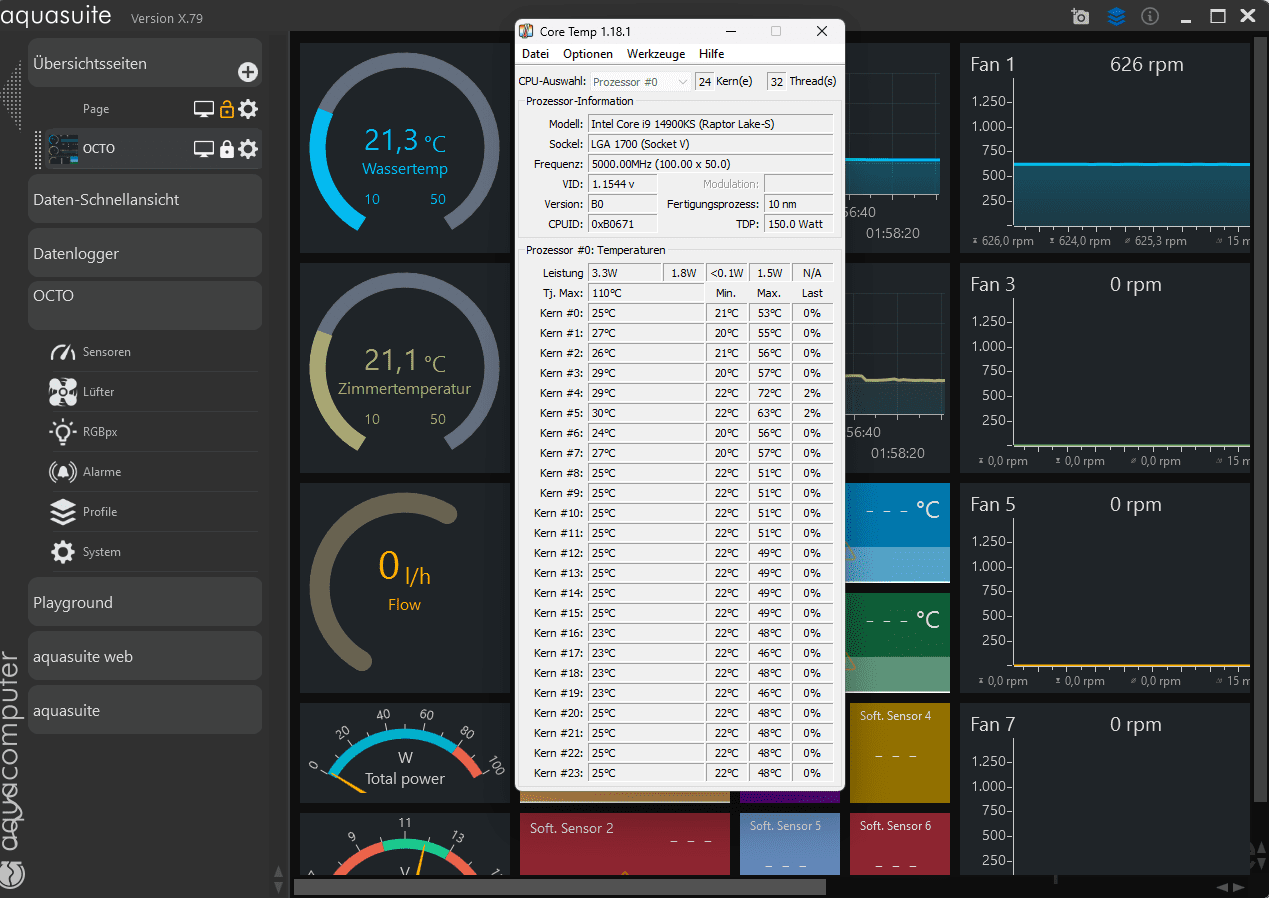This screenshot has height=898, width=1269.
Task: Open the blue layers icon in aquasuite title bar
Action: tap(1116, 17)
